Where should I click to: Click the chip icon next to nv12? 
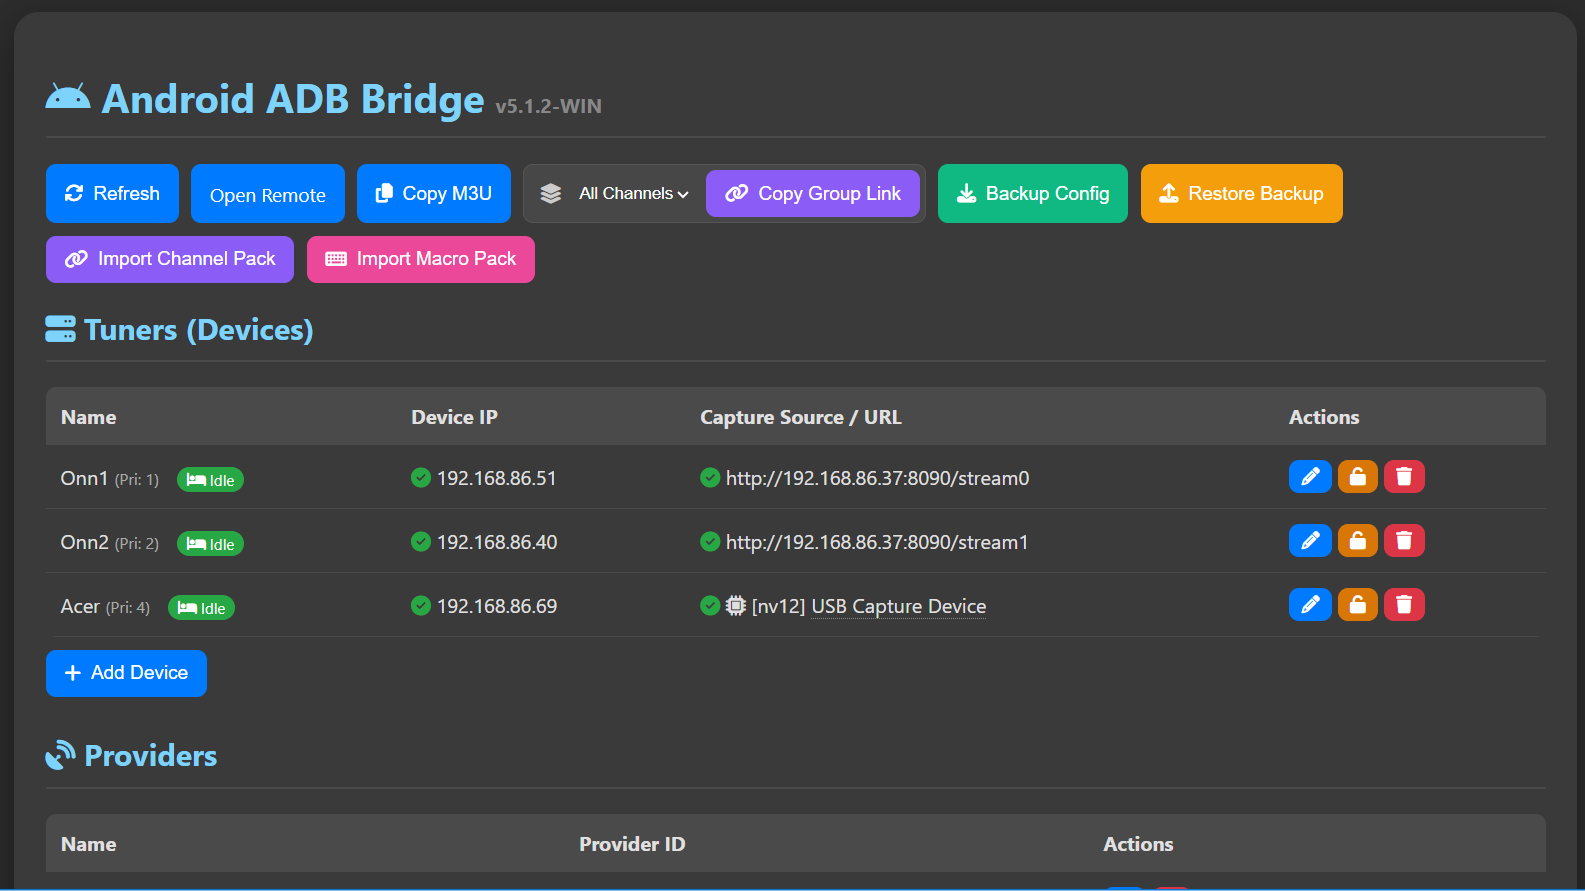[736, 606]
